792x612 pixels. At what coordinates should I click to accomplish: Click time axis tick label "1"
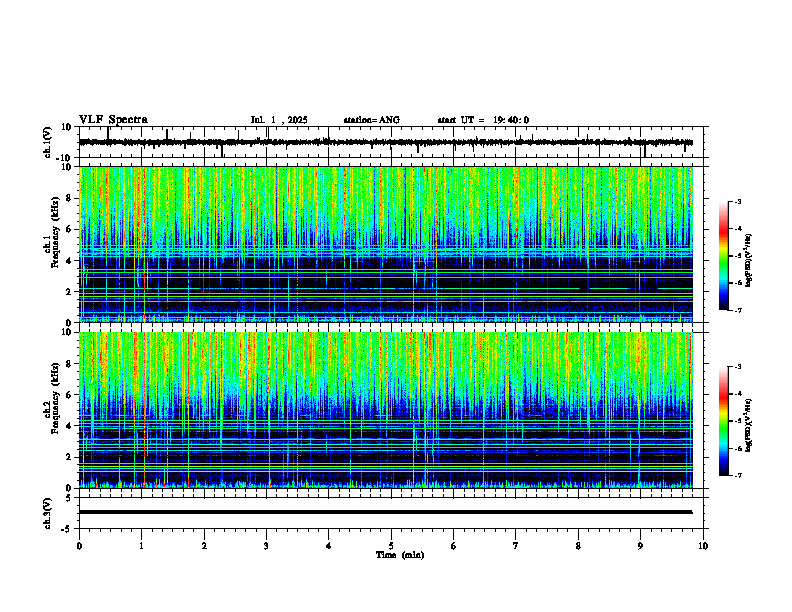pyautogui.click(x=141, y=546)
